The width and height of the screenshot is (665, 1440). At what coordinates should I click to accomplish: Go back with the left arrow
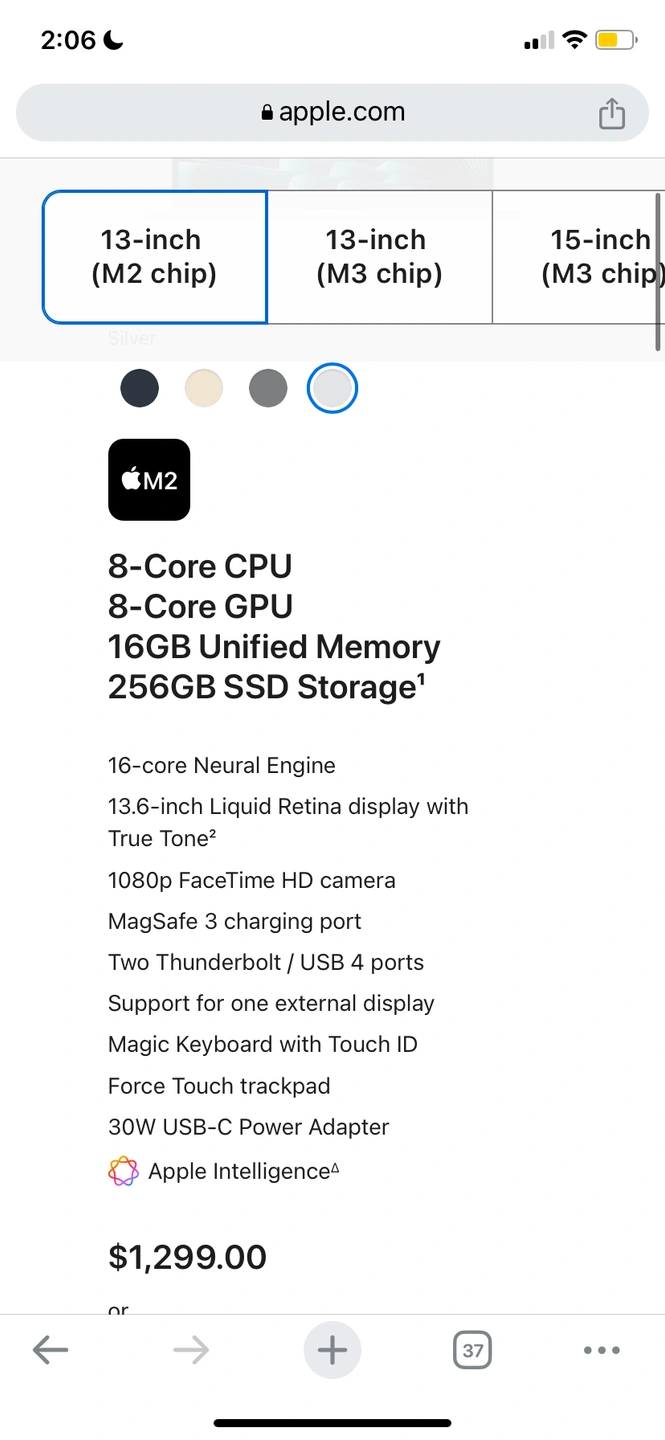[50, 1351]
